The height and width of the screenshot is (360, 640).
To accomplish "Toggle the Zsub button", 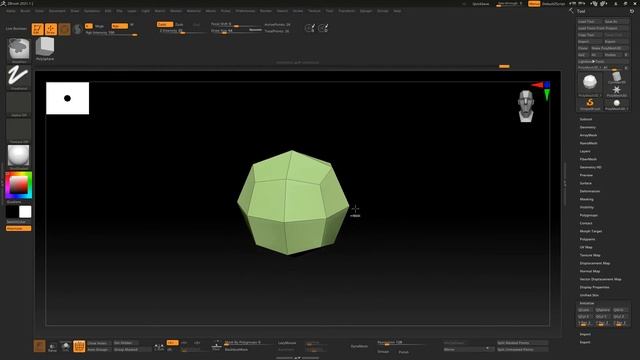I will tap(179, 24).
